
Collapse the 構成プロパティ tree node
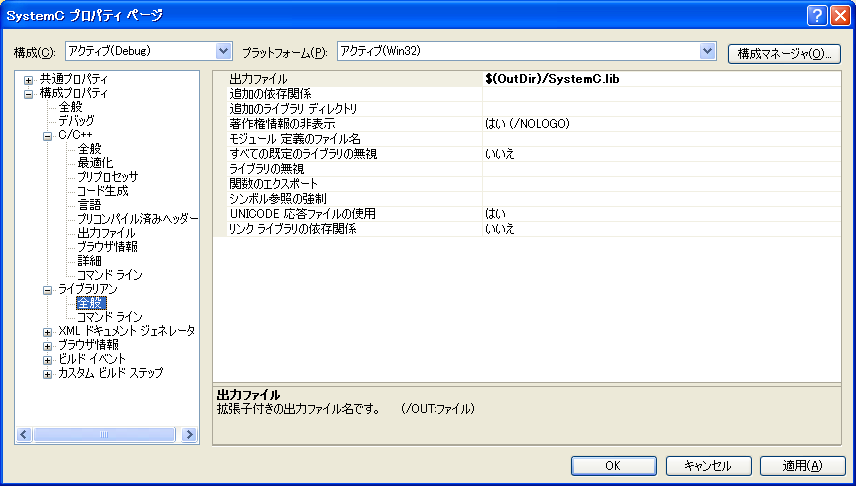[28, 94]
